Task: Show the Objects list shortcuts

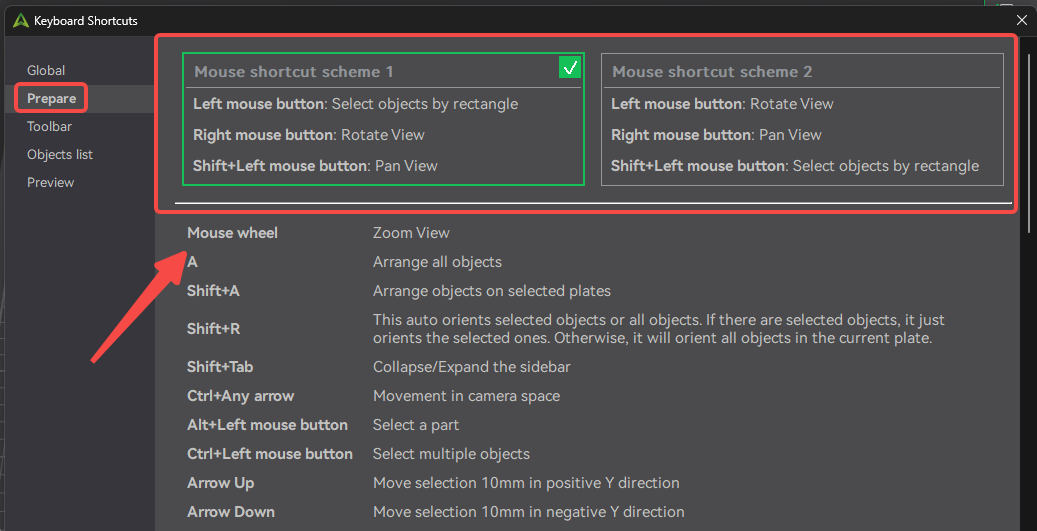Action: tap(60, 155)
